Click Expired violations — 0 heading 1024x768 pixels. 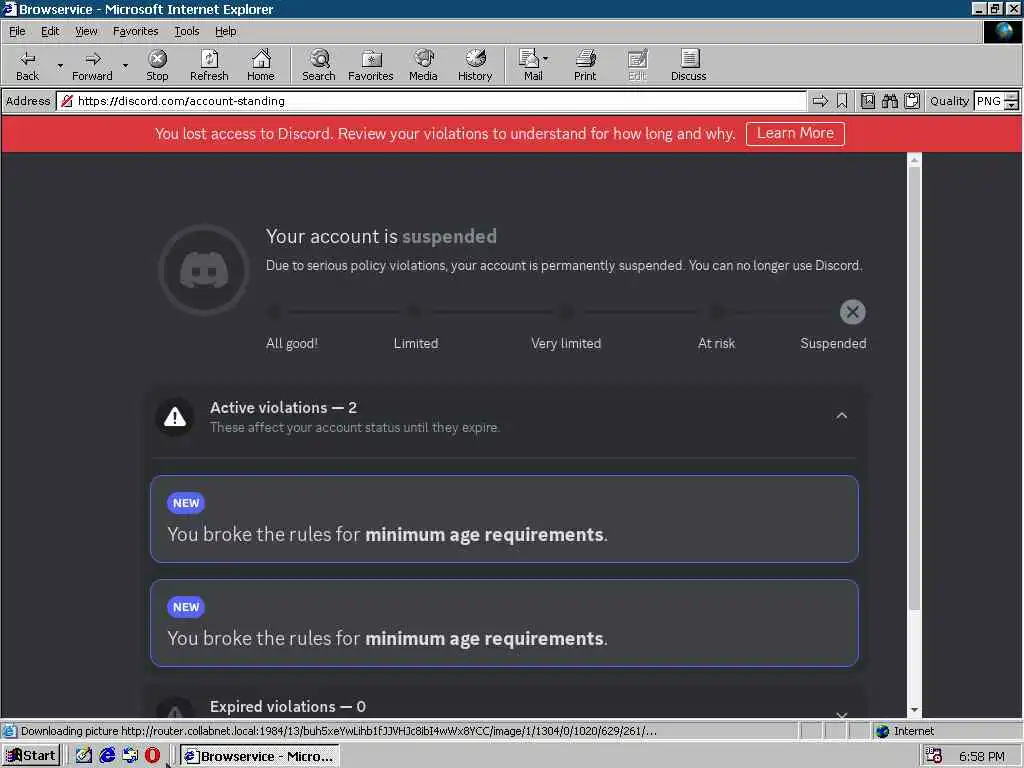(287, 707)
